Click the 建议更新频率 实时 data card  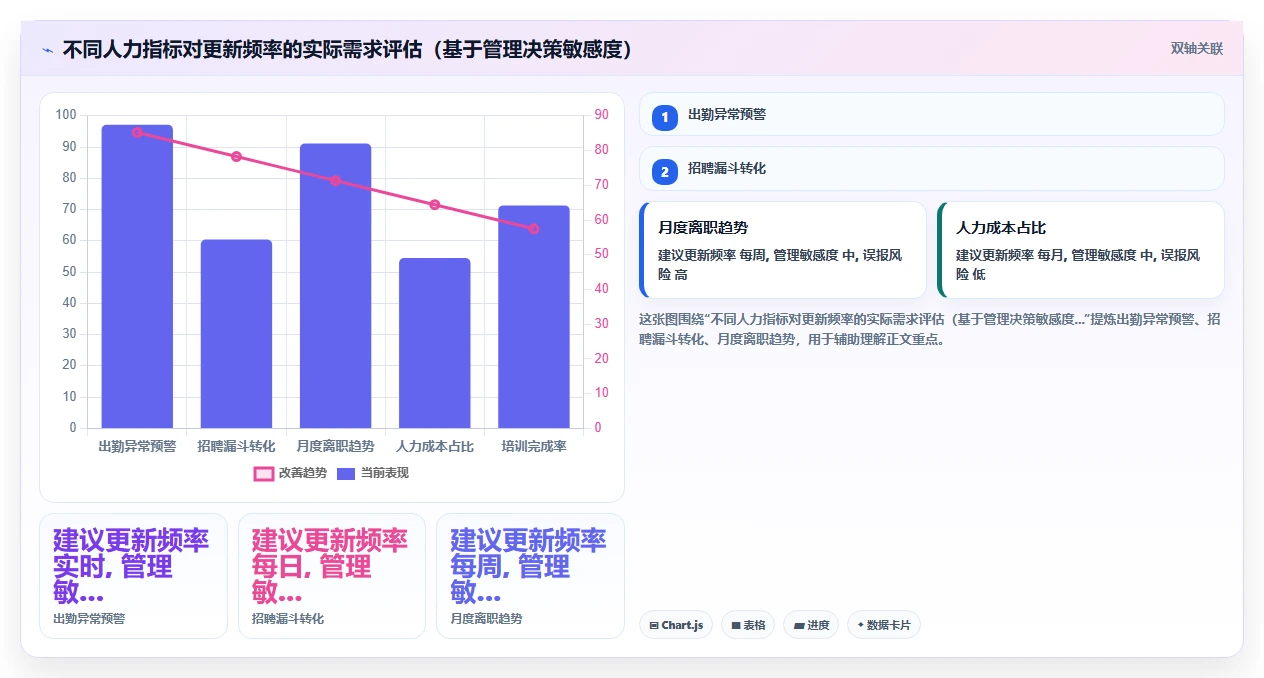tap(133, 576)
